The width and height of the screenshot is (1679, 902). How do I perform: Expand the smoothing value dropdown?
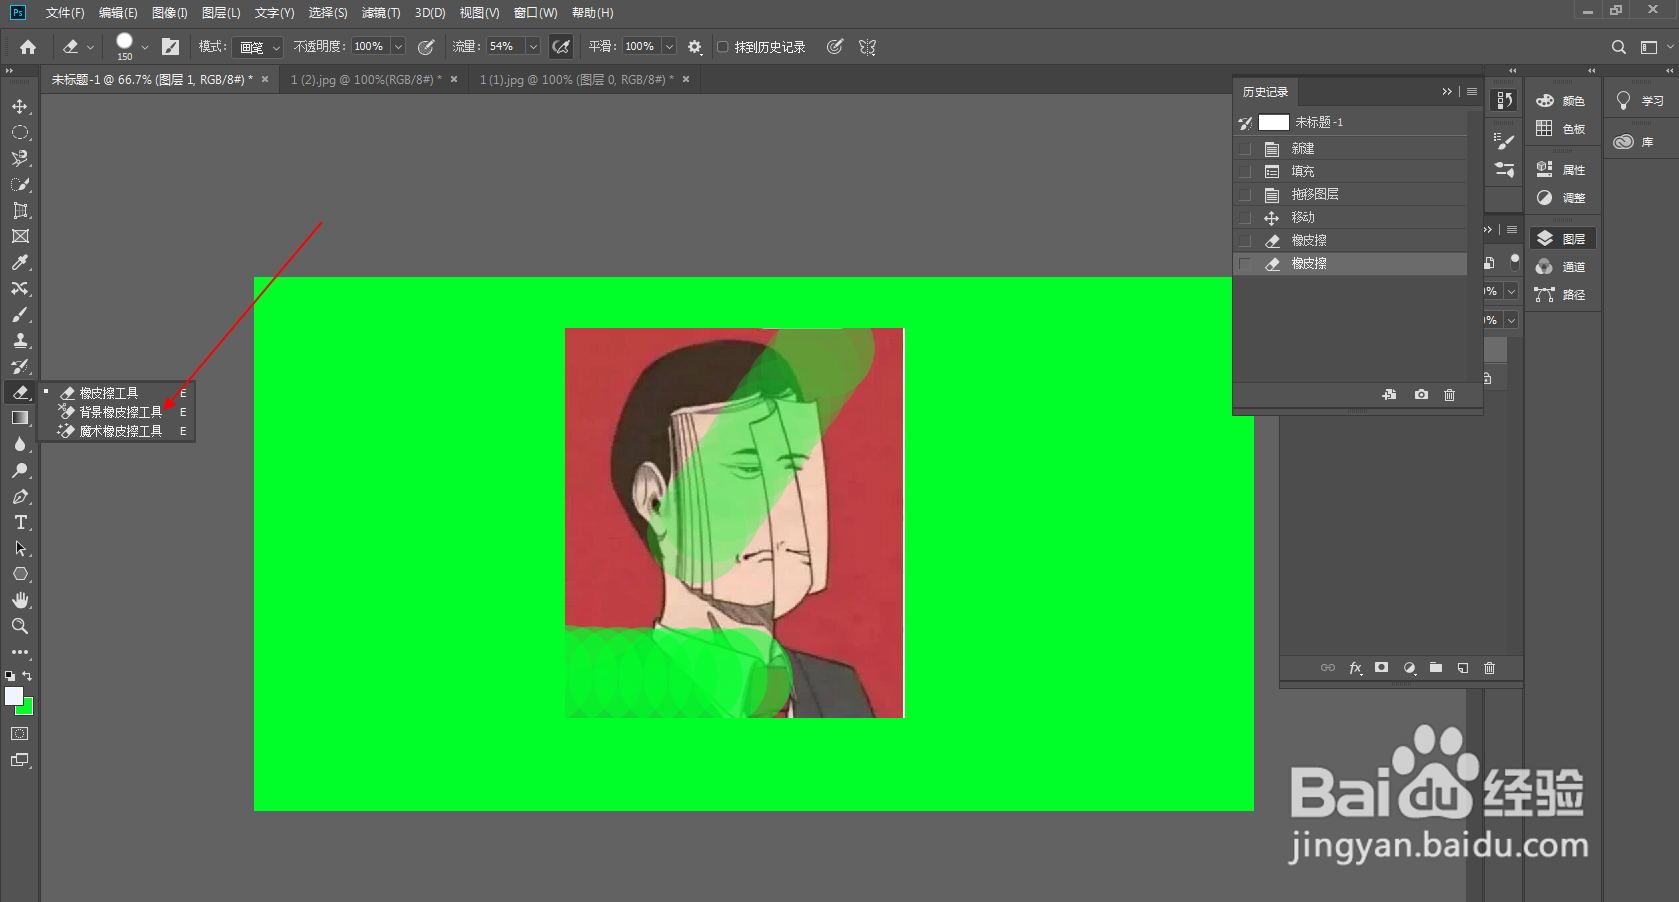click(x=669, y=47)
